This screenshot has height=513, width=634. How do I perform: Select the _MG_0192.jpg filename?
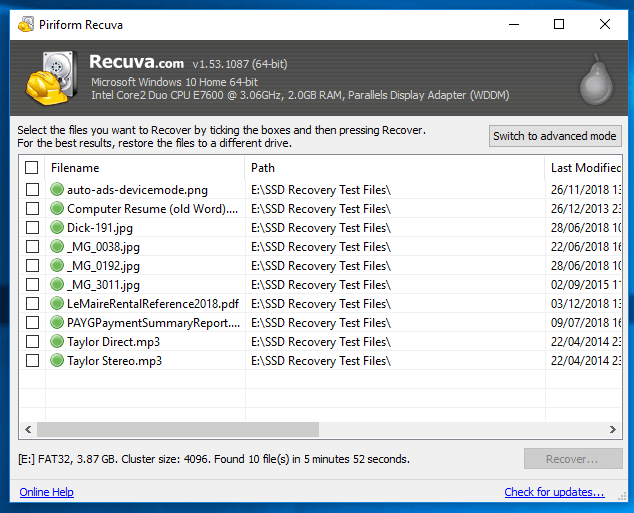[103, 266]
